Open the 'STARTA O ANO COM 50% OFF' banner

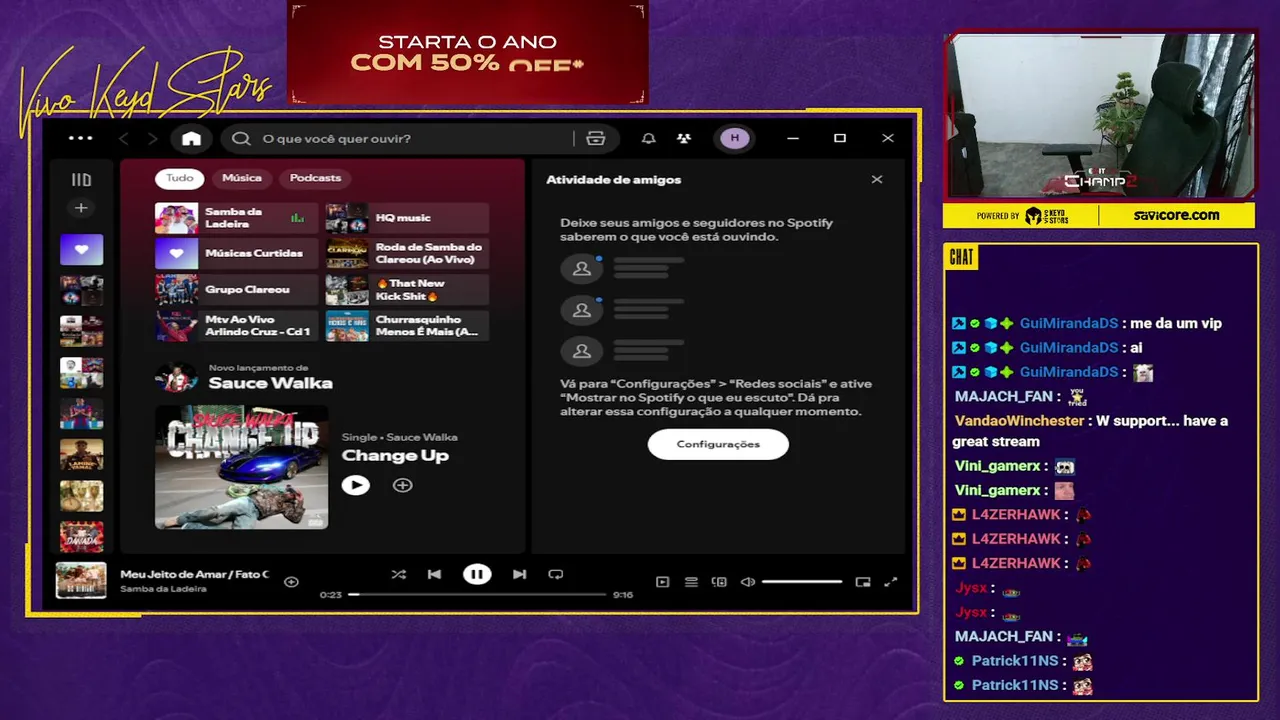[x=467, y=52]
